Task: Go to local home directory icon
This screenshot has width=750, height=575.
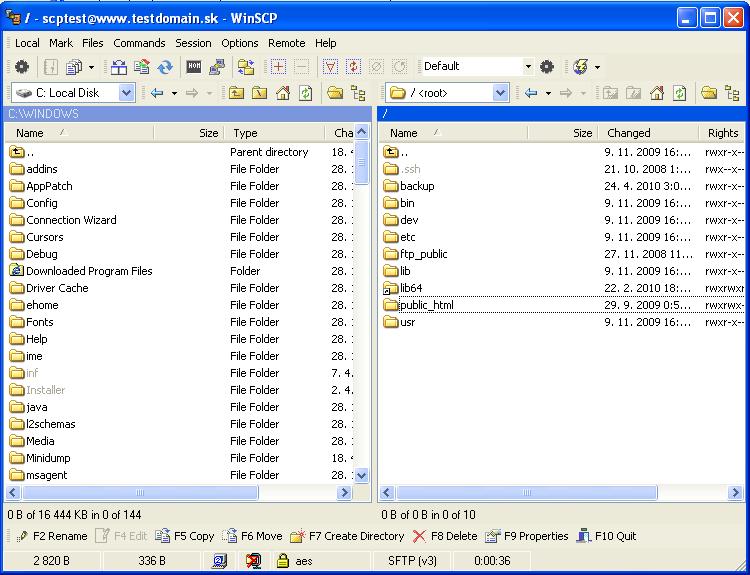Action: pyautogui.click(x=283, y=93)
